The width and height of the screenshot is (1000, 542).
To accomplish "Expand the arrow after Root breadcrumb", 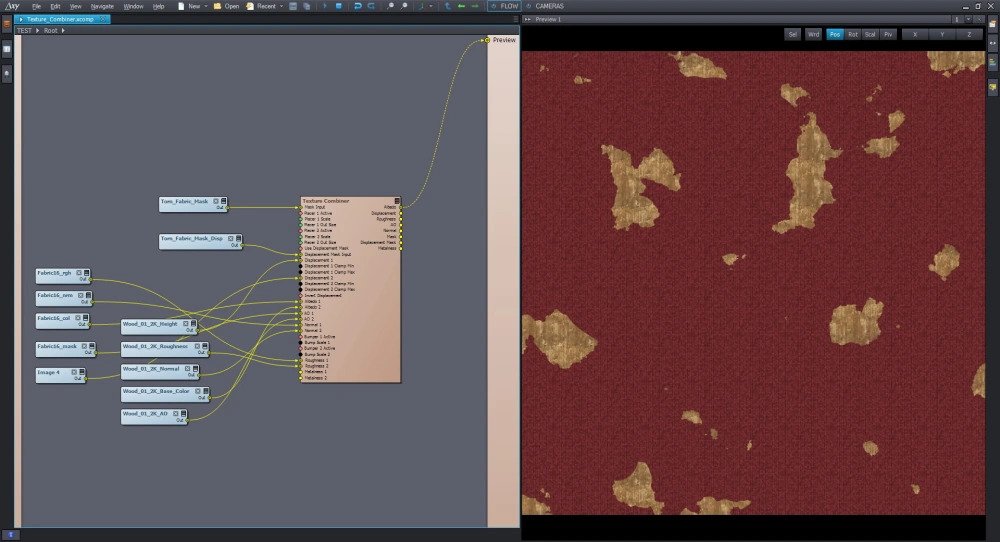I will coord(63,31).
